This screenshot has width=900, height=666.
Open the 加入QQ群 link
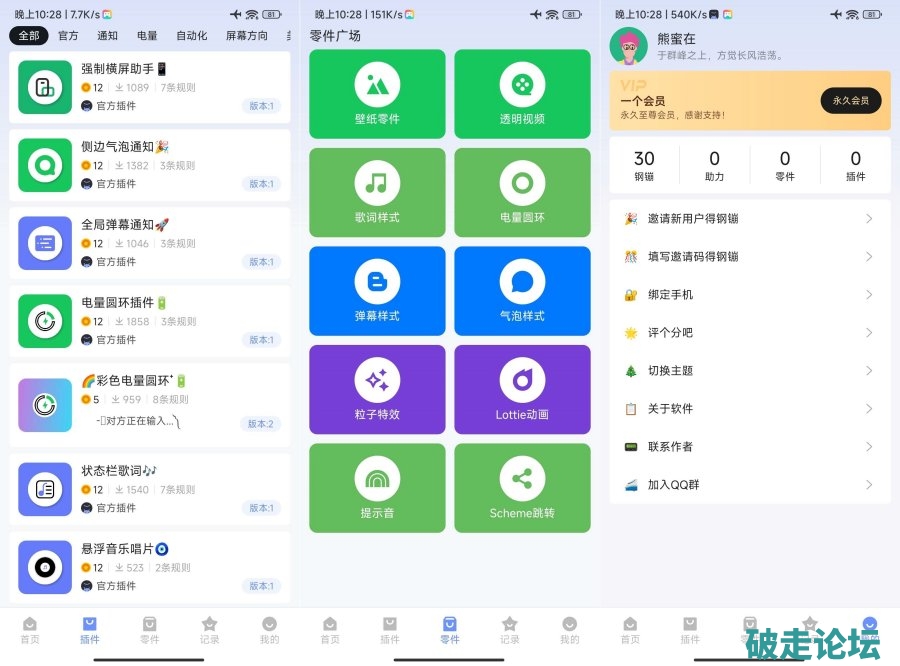(x=673, y=485)
